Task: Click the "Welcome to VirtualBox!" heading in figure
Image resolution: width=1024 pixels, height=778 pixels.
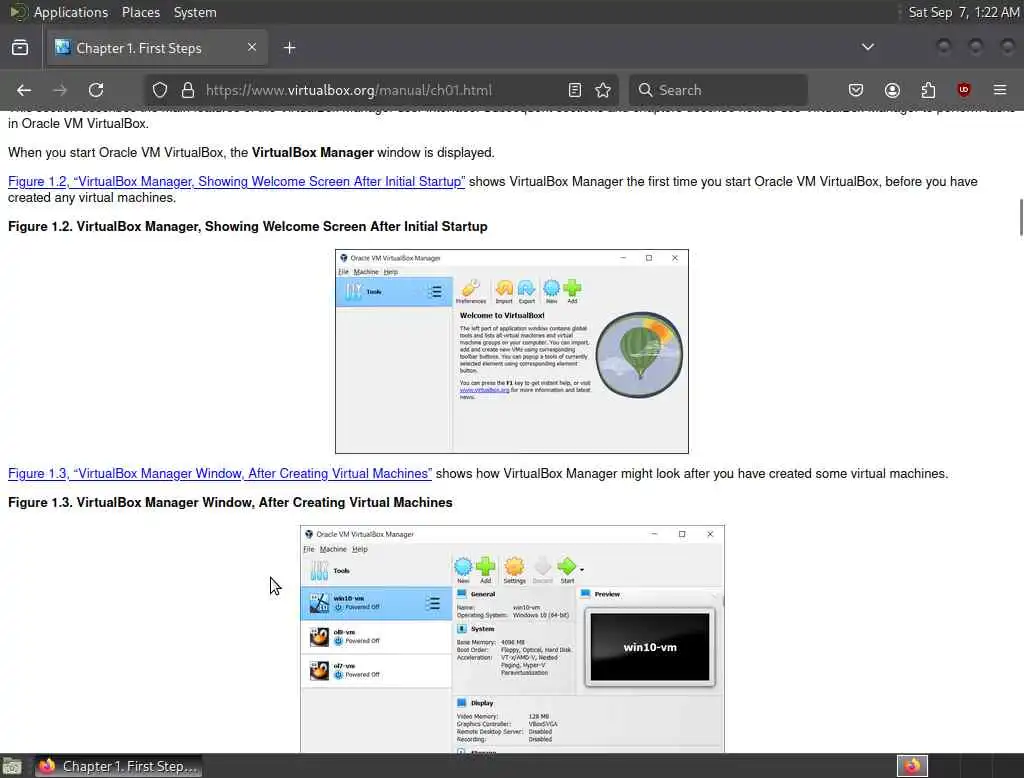Action: tap(502, 316)
